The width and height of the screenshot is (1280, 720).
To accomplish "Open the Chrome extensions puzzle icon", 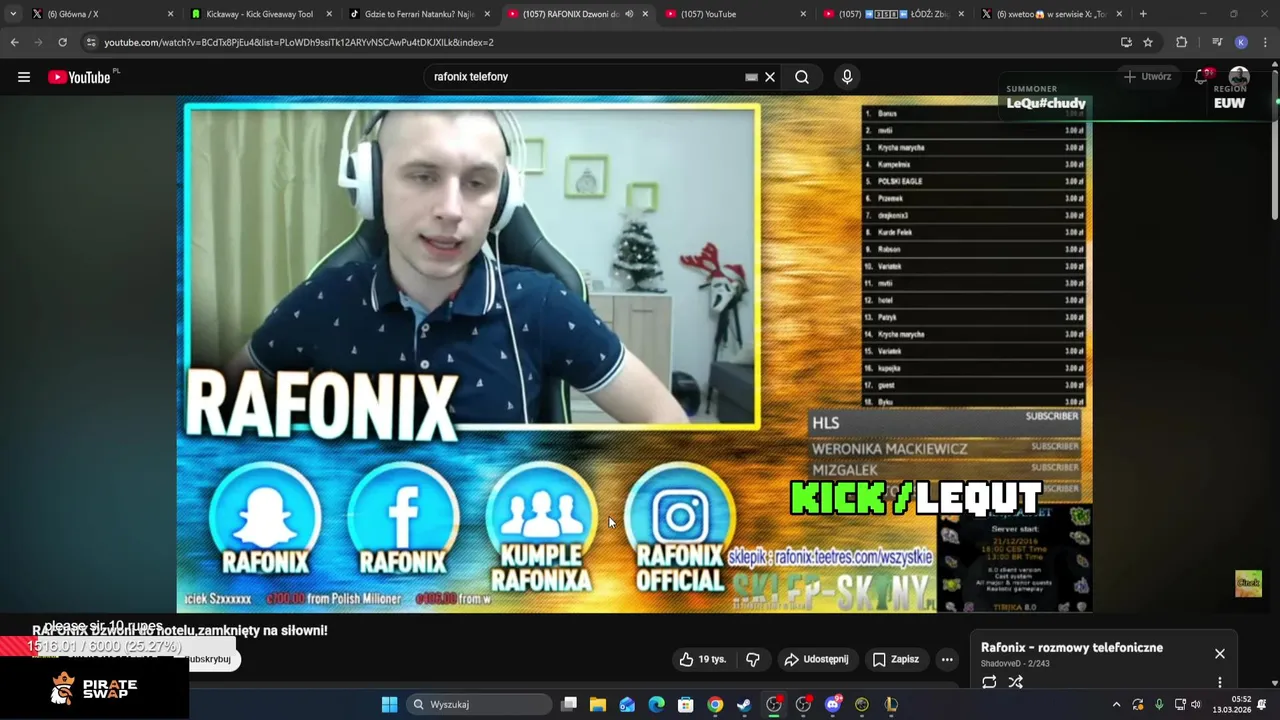I will [1181, 42].
